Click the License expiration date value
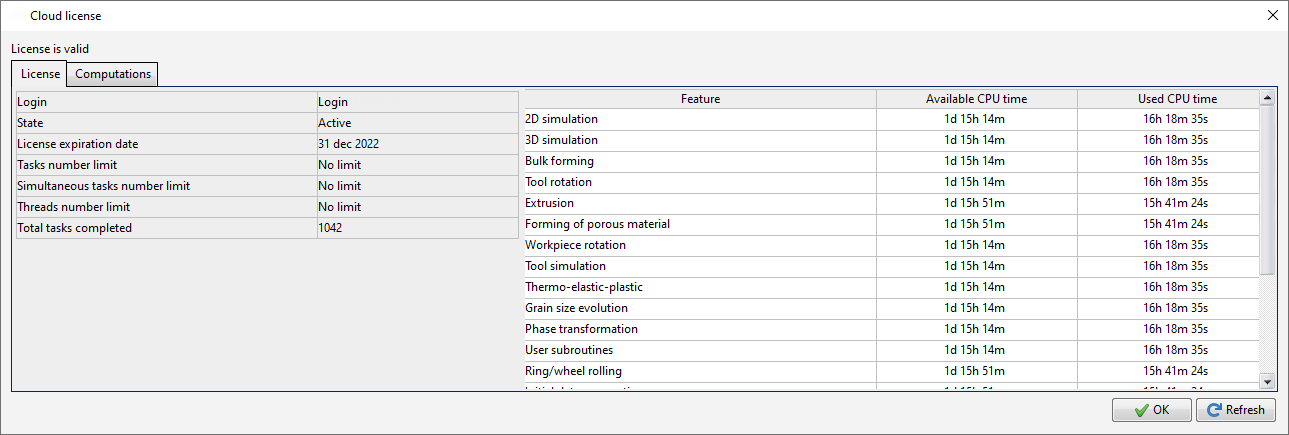The height and width of the screenshot is (435, 1289). (x=348, y=144)
